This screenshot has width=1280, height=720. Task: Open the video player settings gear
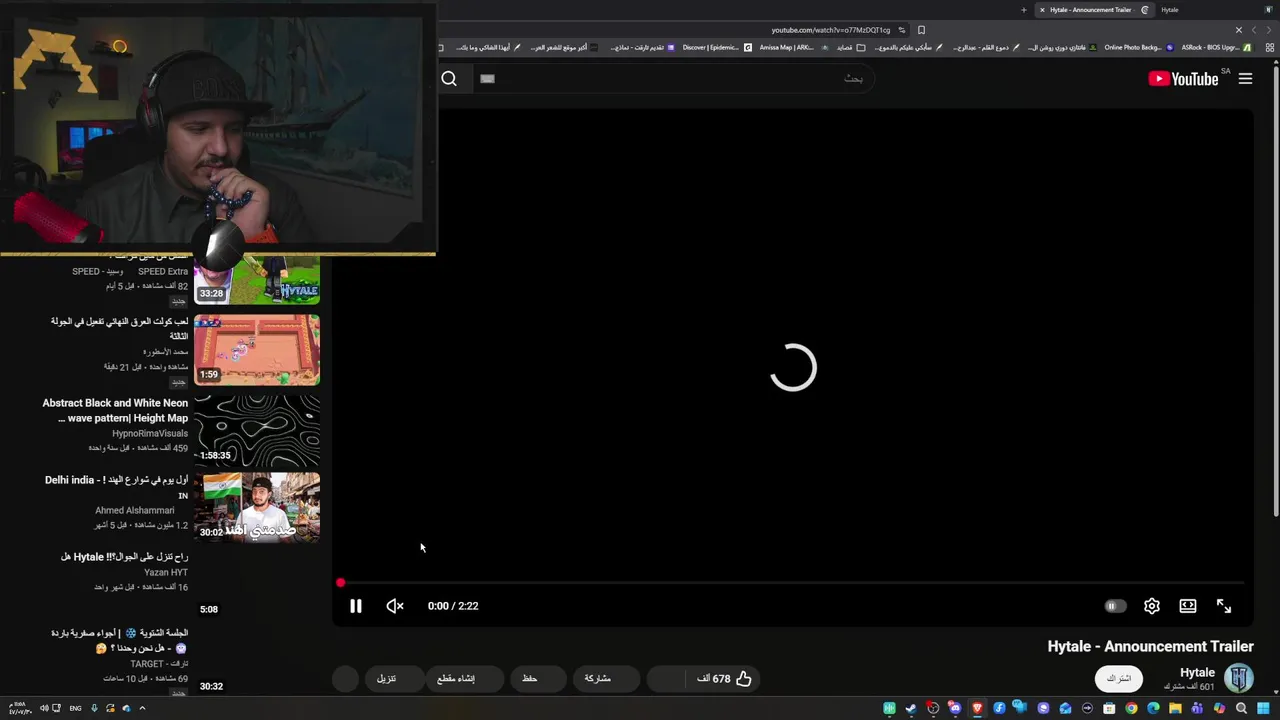pos(1152,606)
